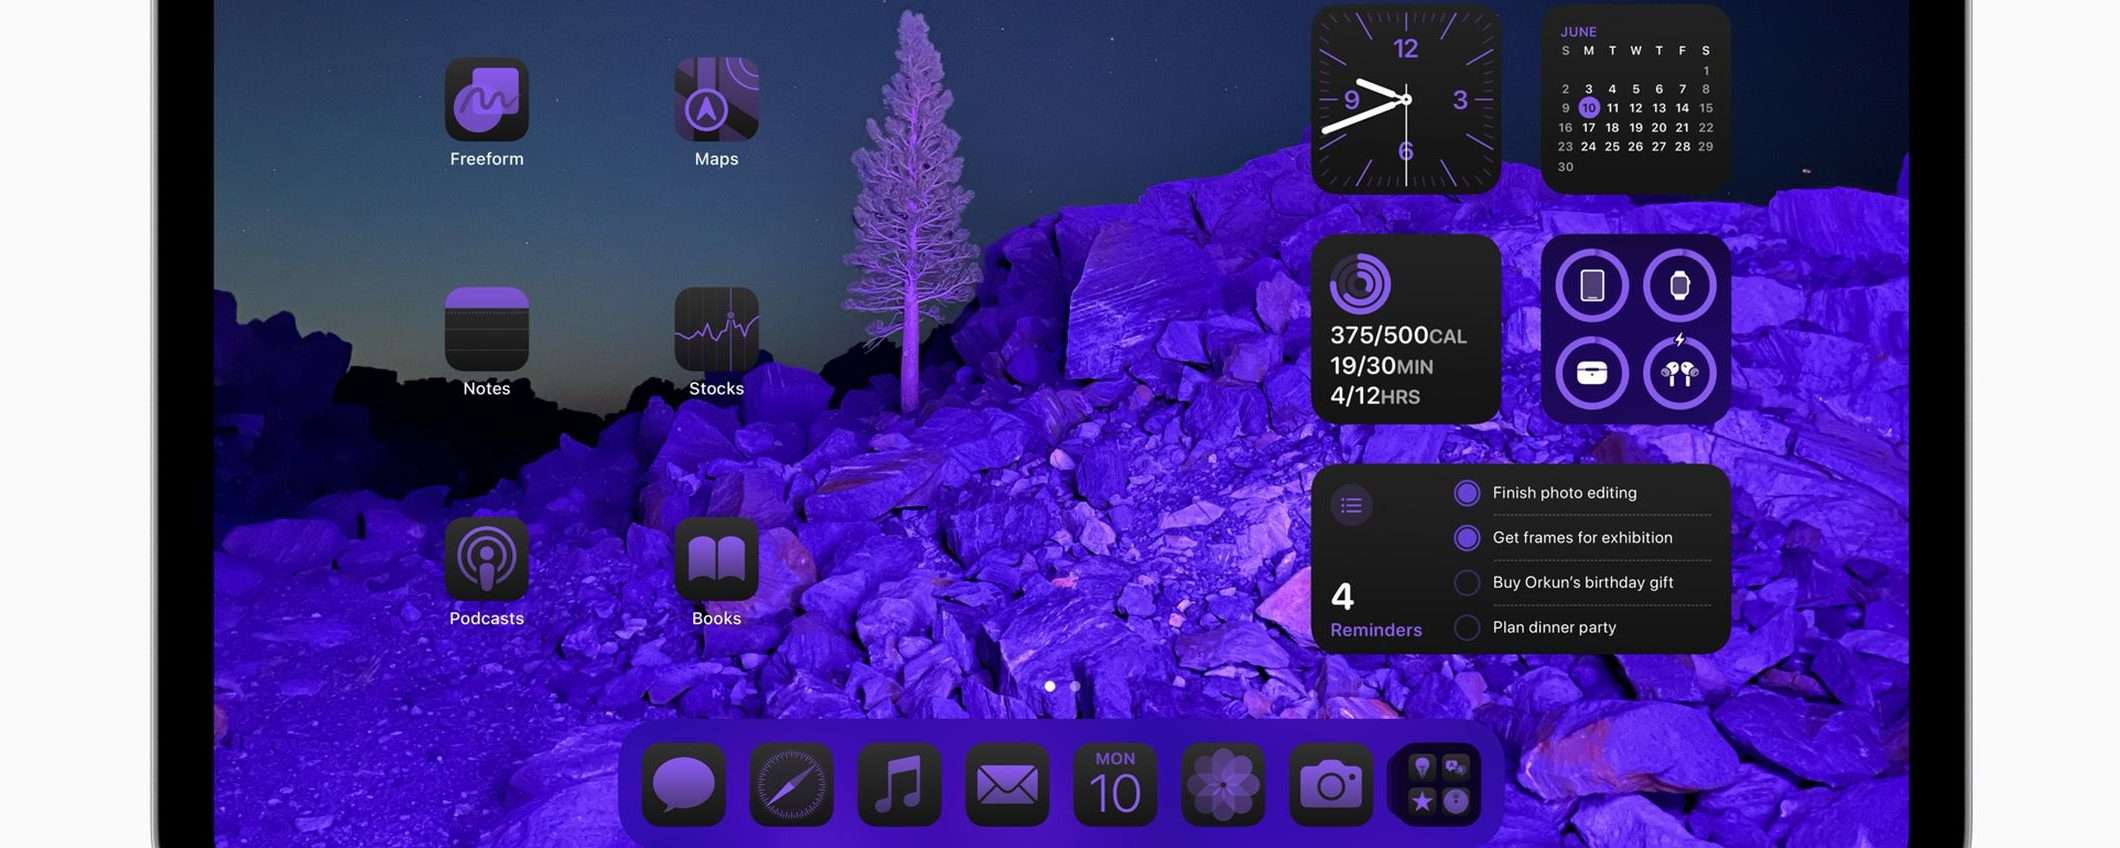Uncheck the Finish photo editing reminder
The image size is (2120, 848).
click(1467, 493)
